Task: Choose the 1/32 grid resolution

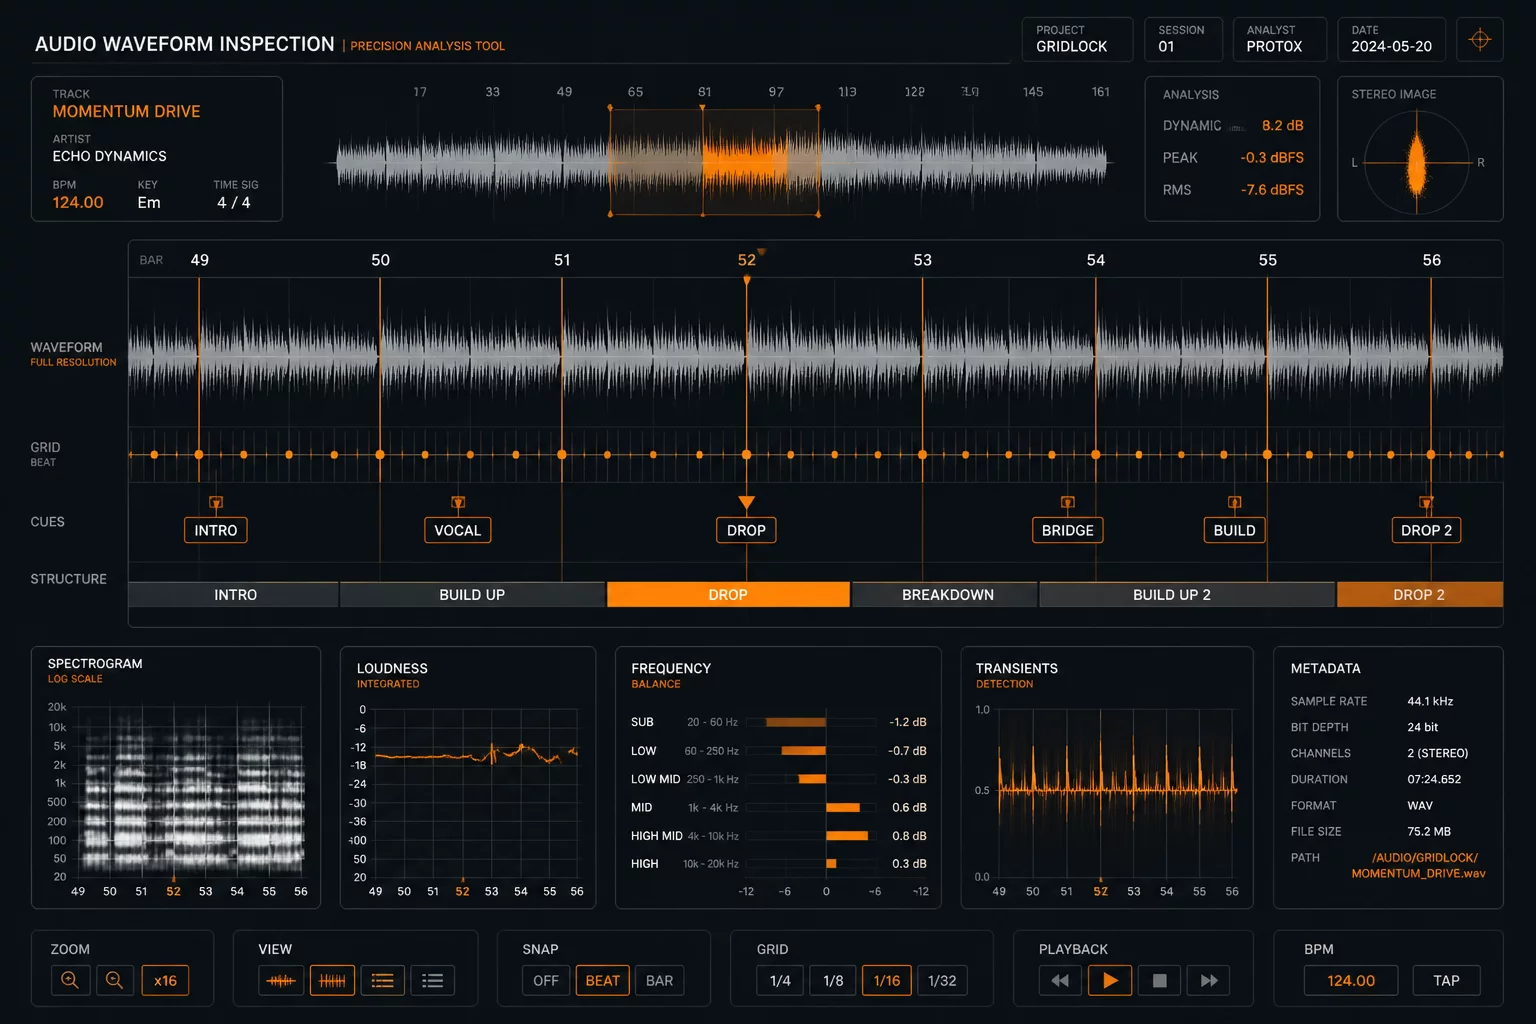Action: (x=942, y=980)
